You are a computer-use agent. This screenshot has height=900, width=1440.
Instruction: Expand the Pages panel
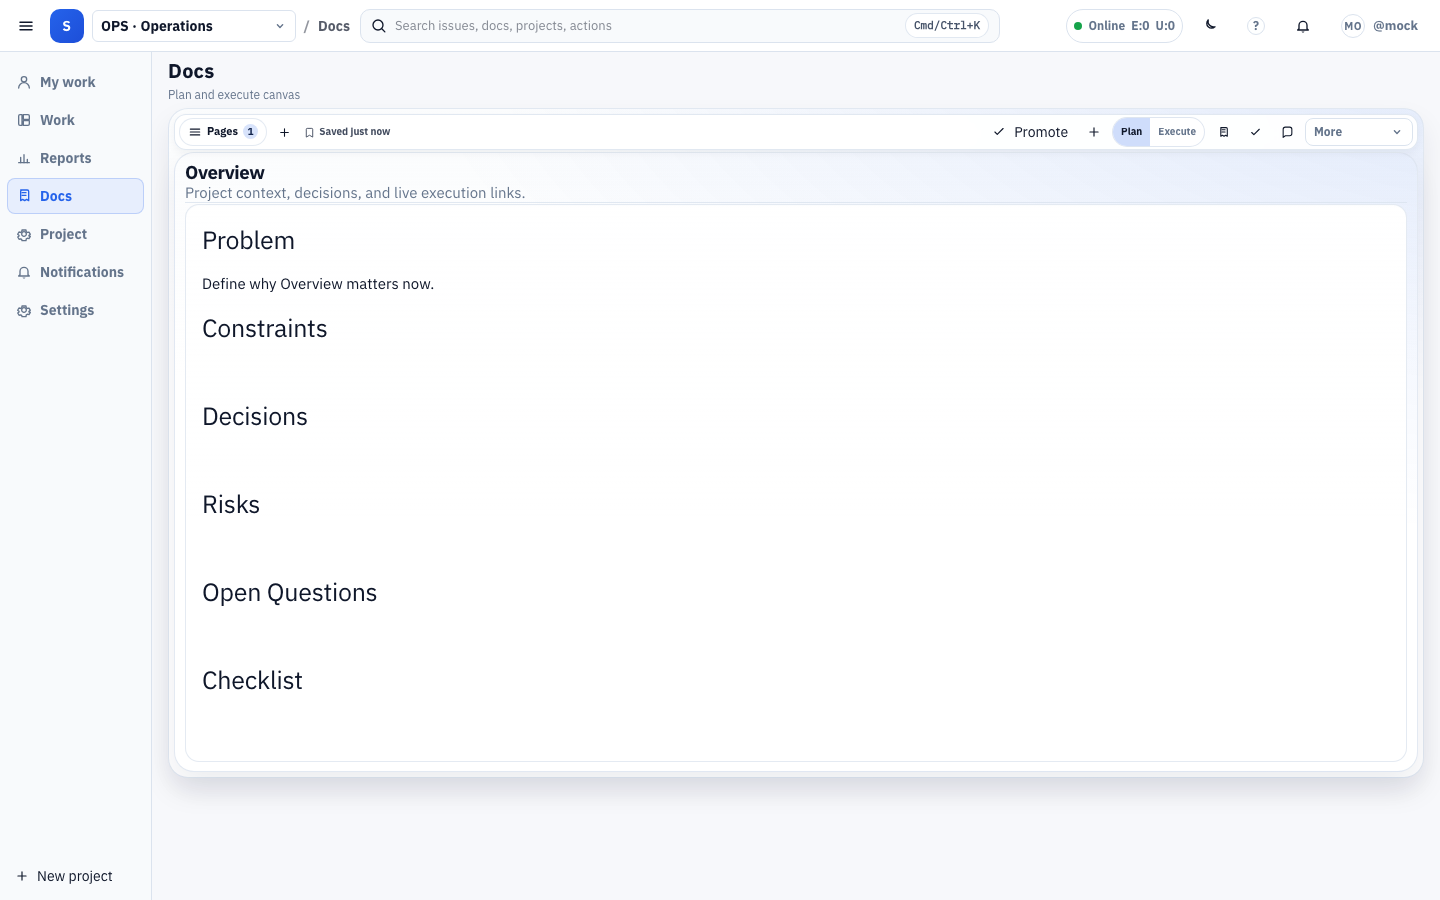click(x=222, y=131)
